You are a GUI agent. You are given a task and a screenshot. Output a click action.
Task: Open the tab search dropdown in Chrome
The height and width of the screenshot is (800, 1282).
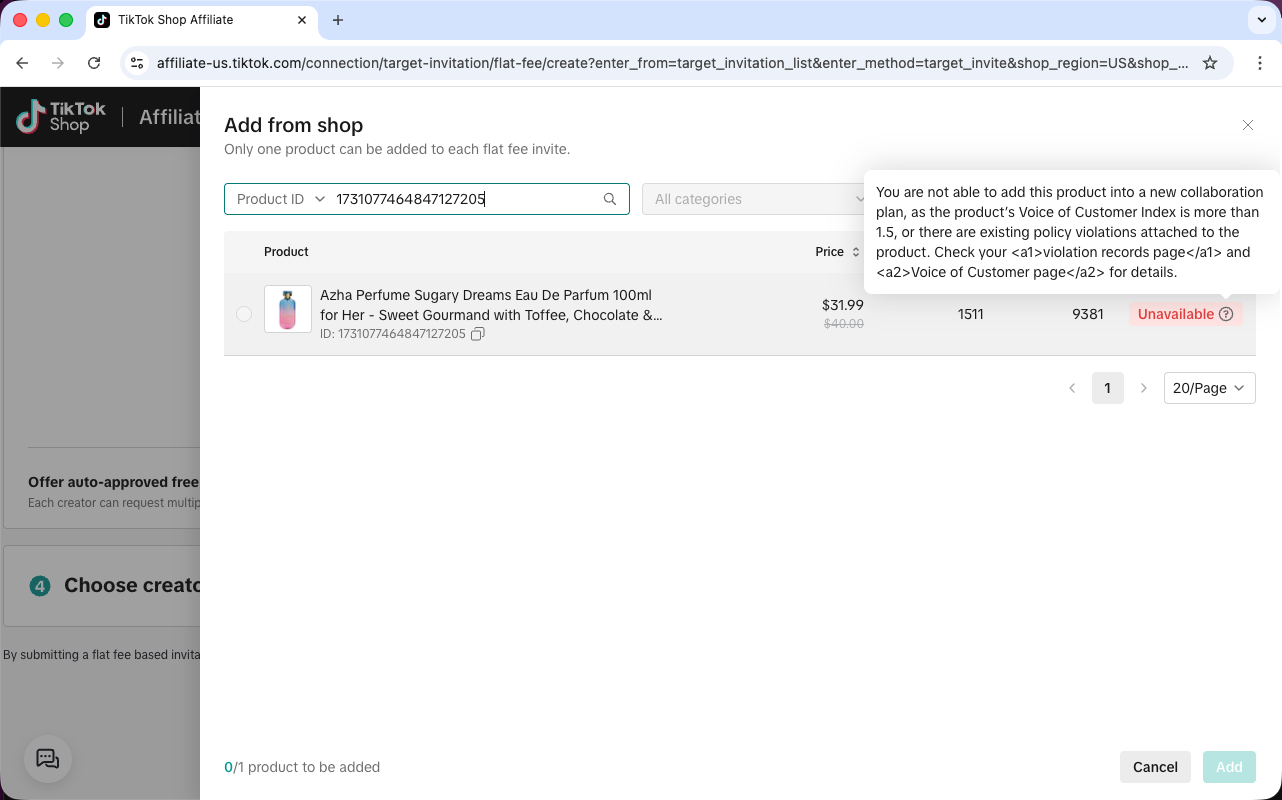(x=1262, y=20)
